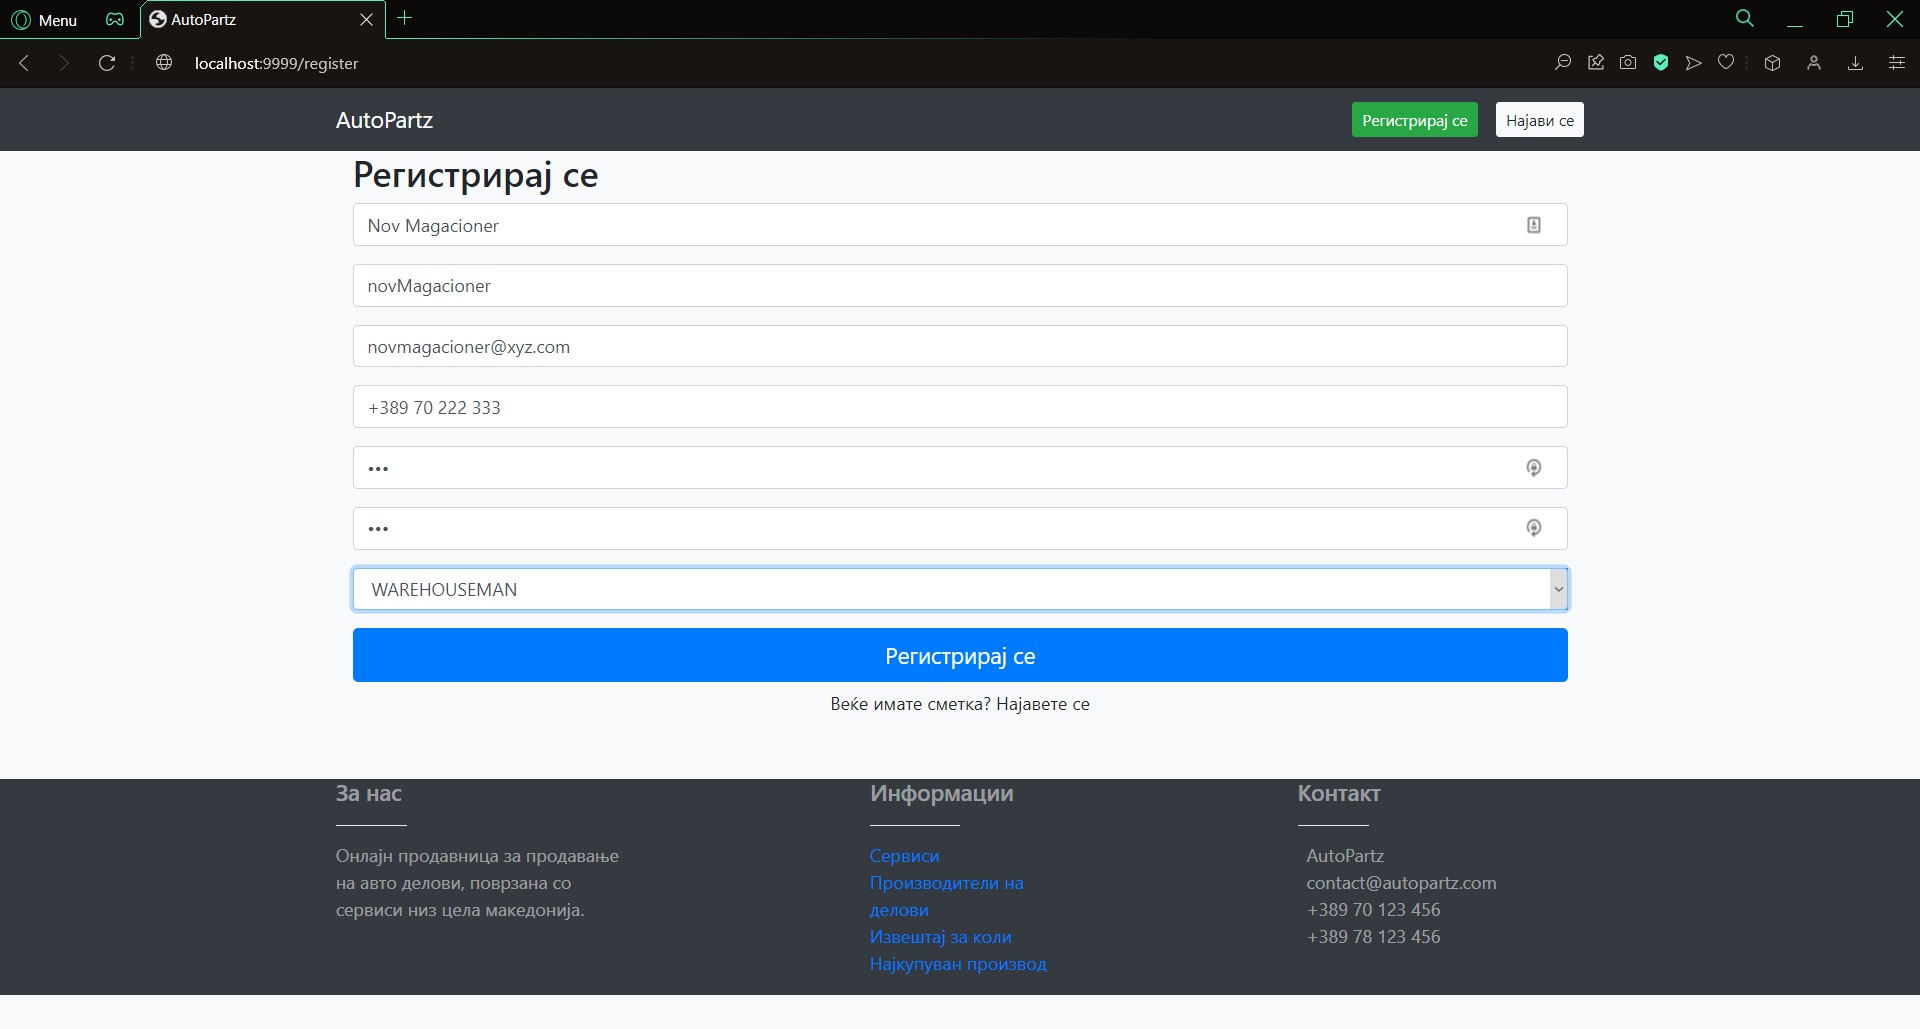Open the extensions cube icon

click(1772, 63)
